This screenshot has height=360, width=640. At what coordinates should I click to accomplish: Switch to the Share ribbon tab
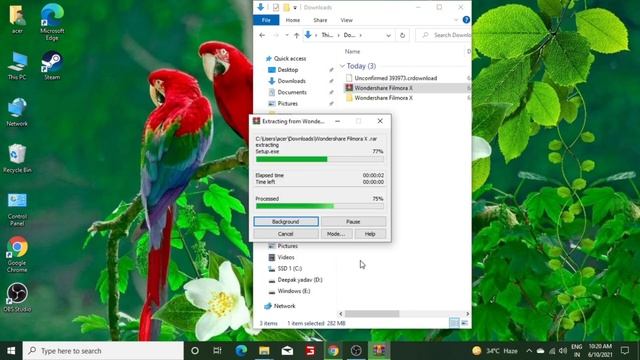pyautogui.click(x=320, y=20)
